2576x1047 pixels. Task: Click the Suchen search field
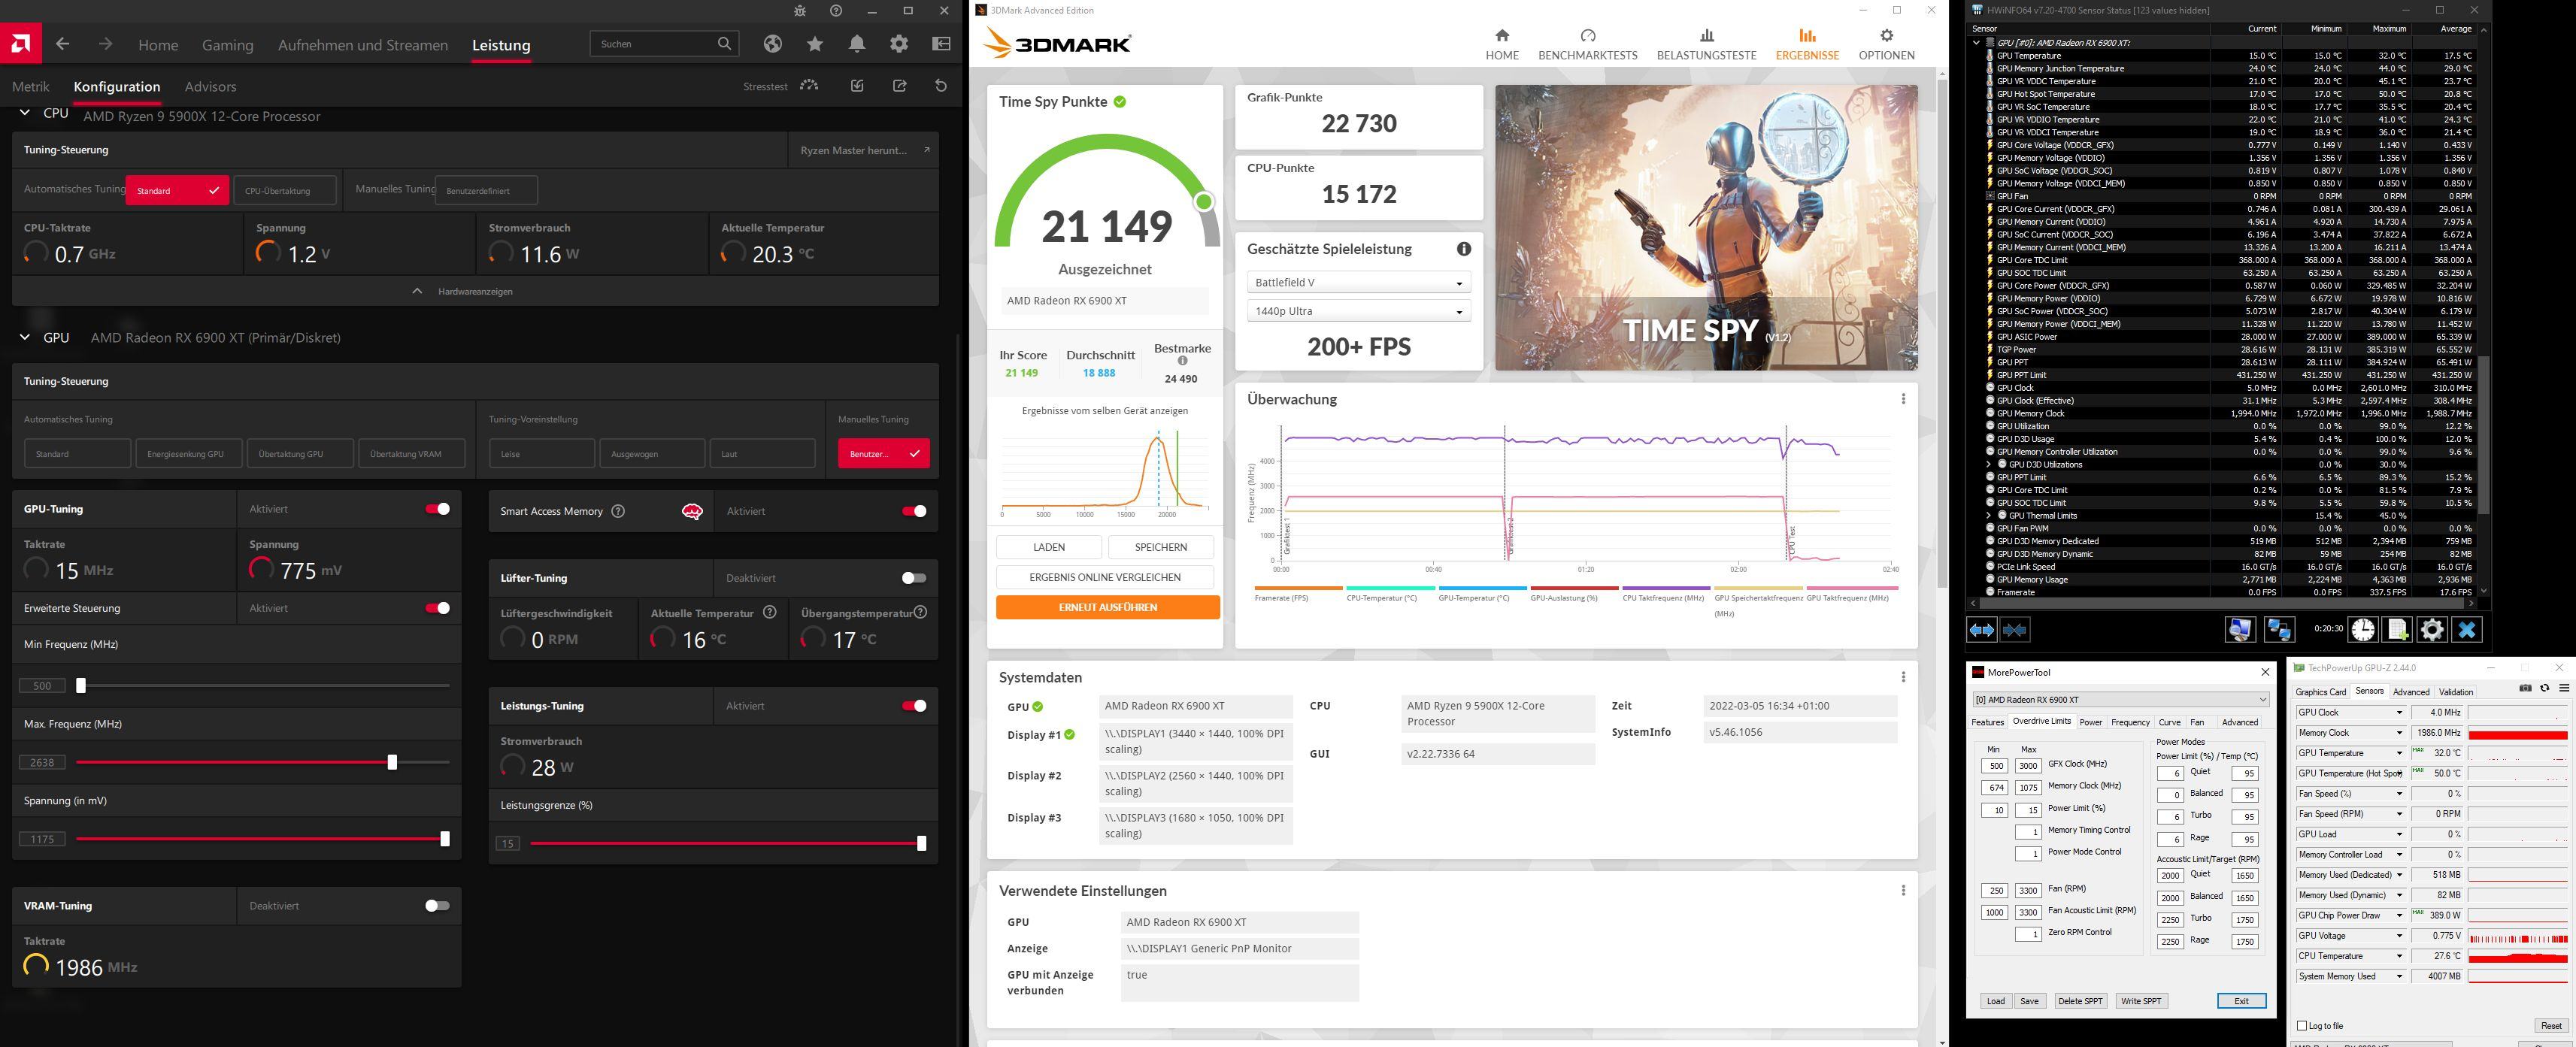(664, 44)
